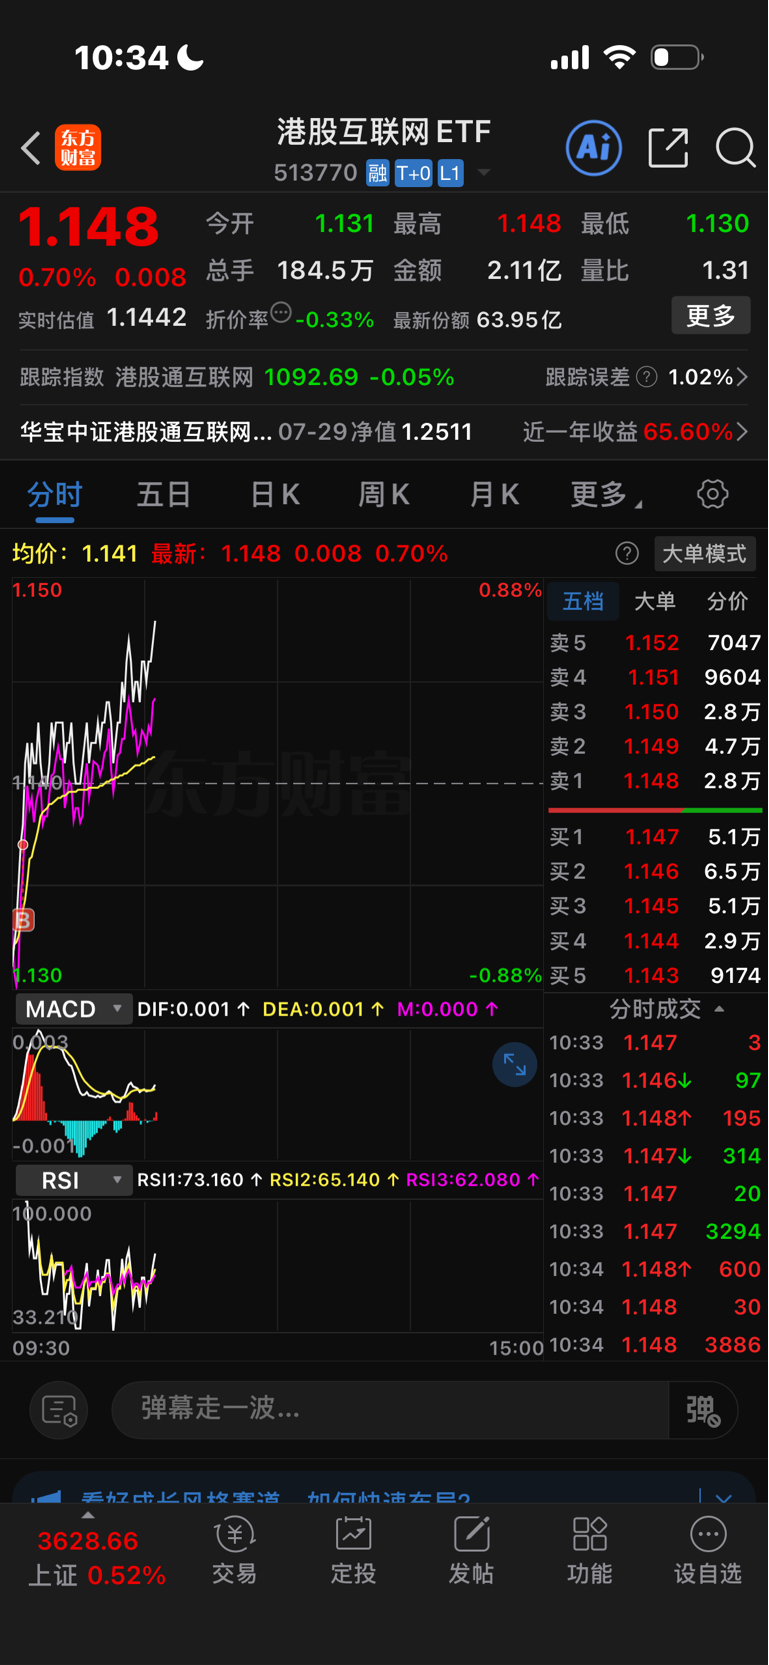The height and width of the screenshot is (1665, 769).
Task: Tap the 买5 1.143 order row
Action: [x=655, y=975]
